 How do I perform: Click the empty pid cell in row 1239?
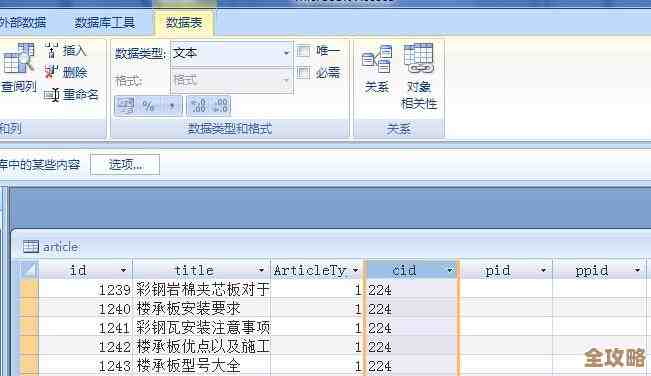pos(506,290)
